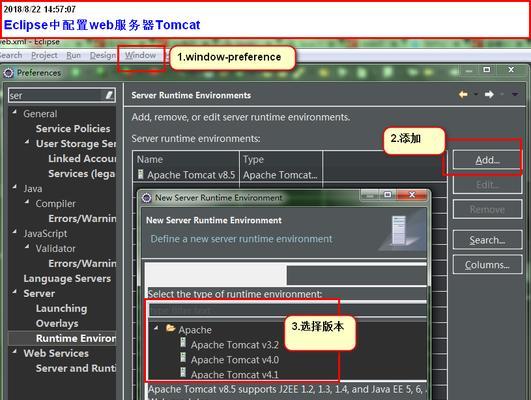
Task: Collapse the JavaScript tree node
Action: (x=15, y=231)
